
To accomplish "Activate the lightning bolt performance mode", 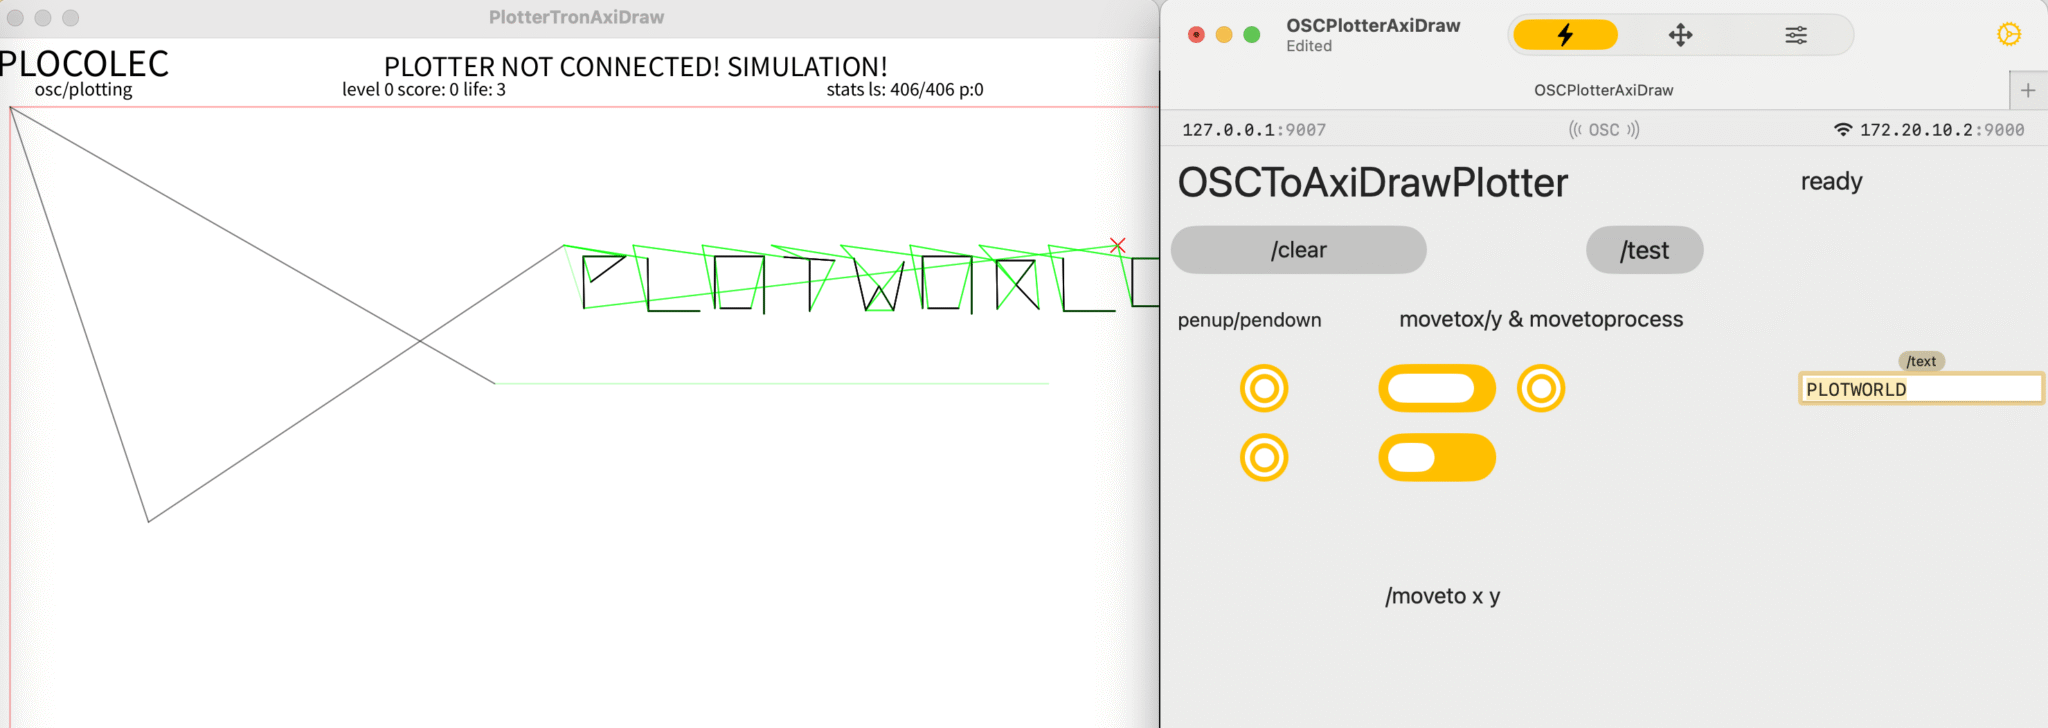I will [1564, 35].
